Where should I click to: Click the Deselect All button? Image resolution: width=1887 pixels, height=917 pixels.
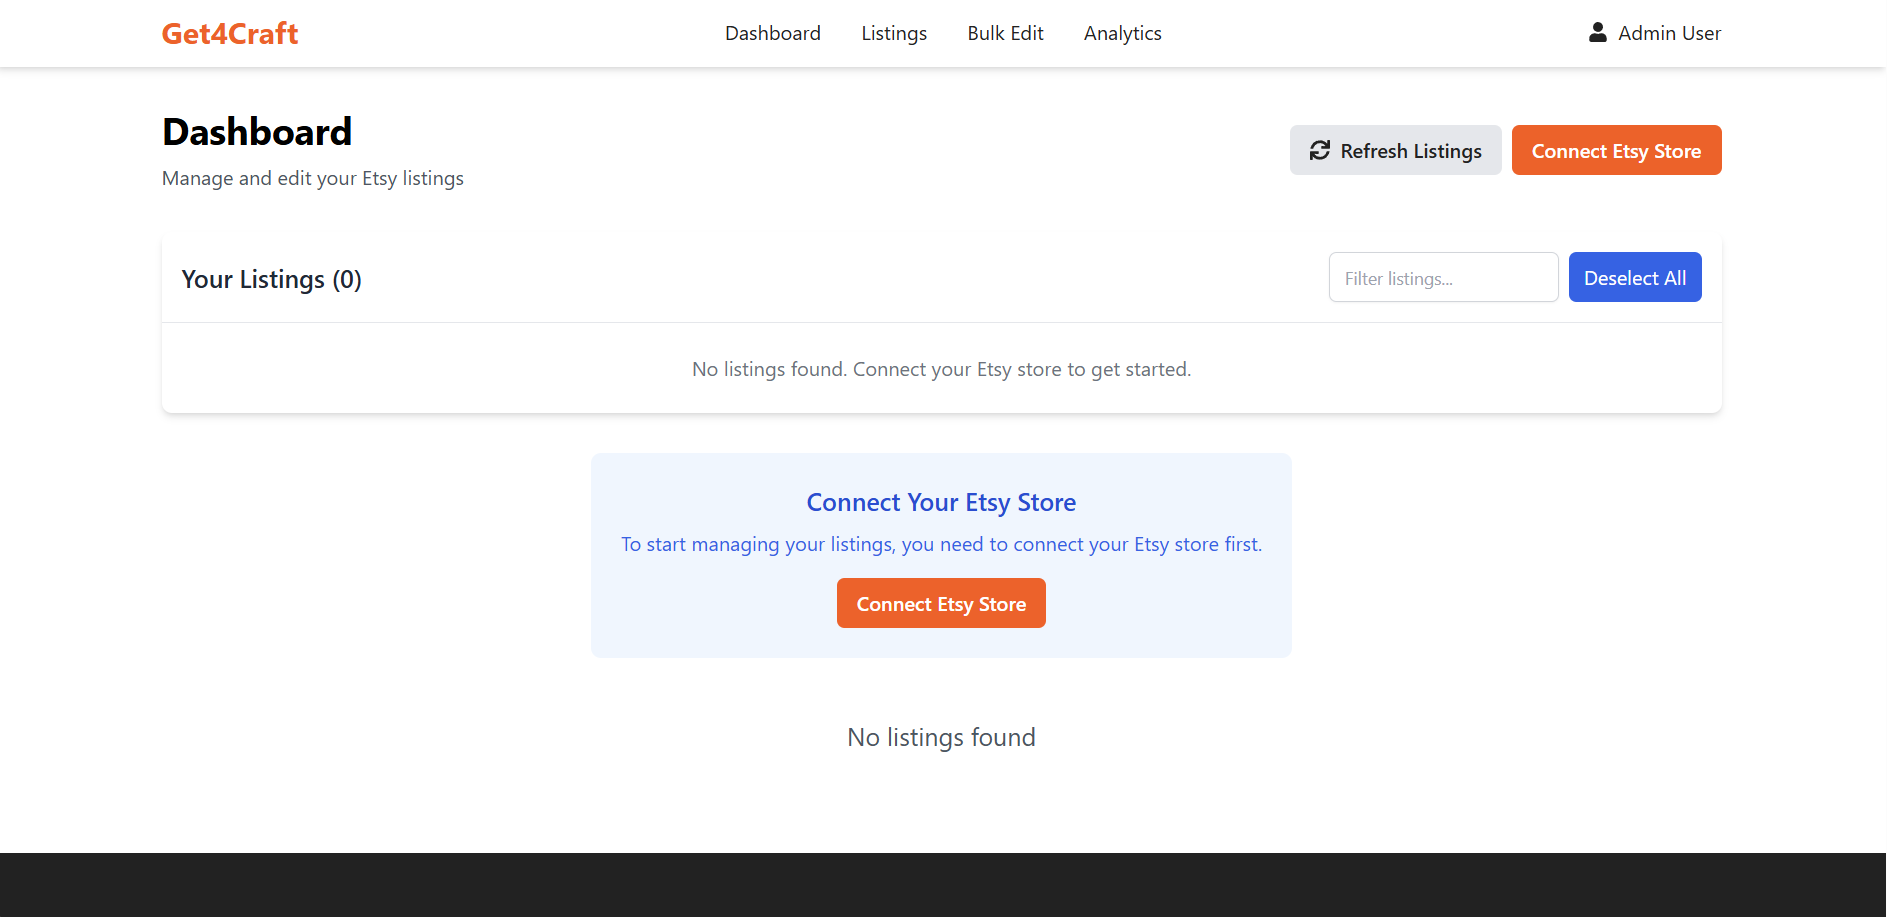1634,277
